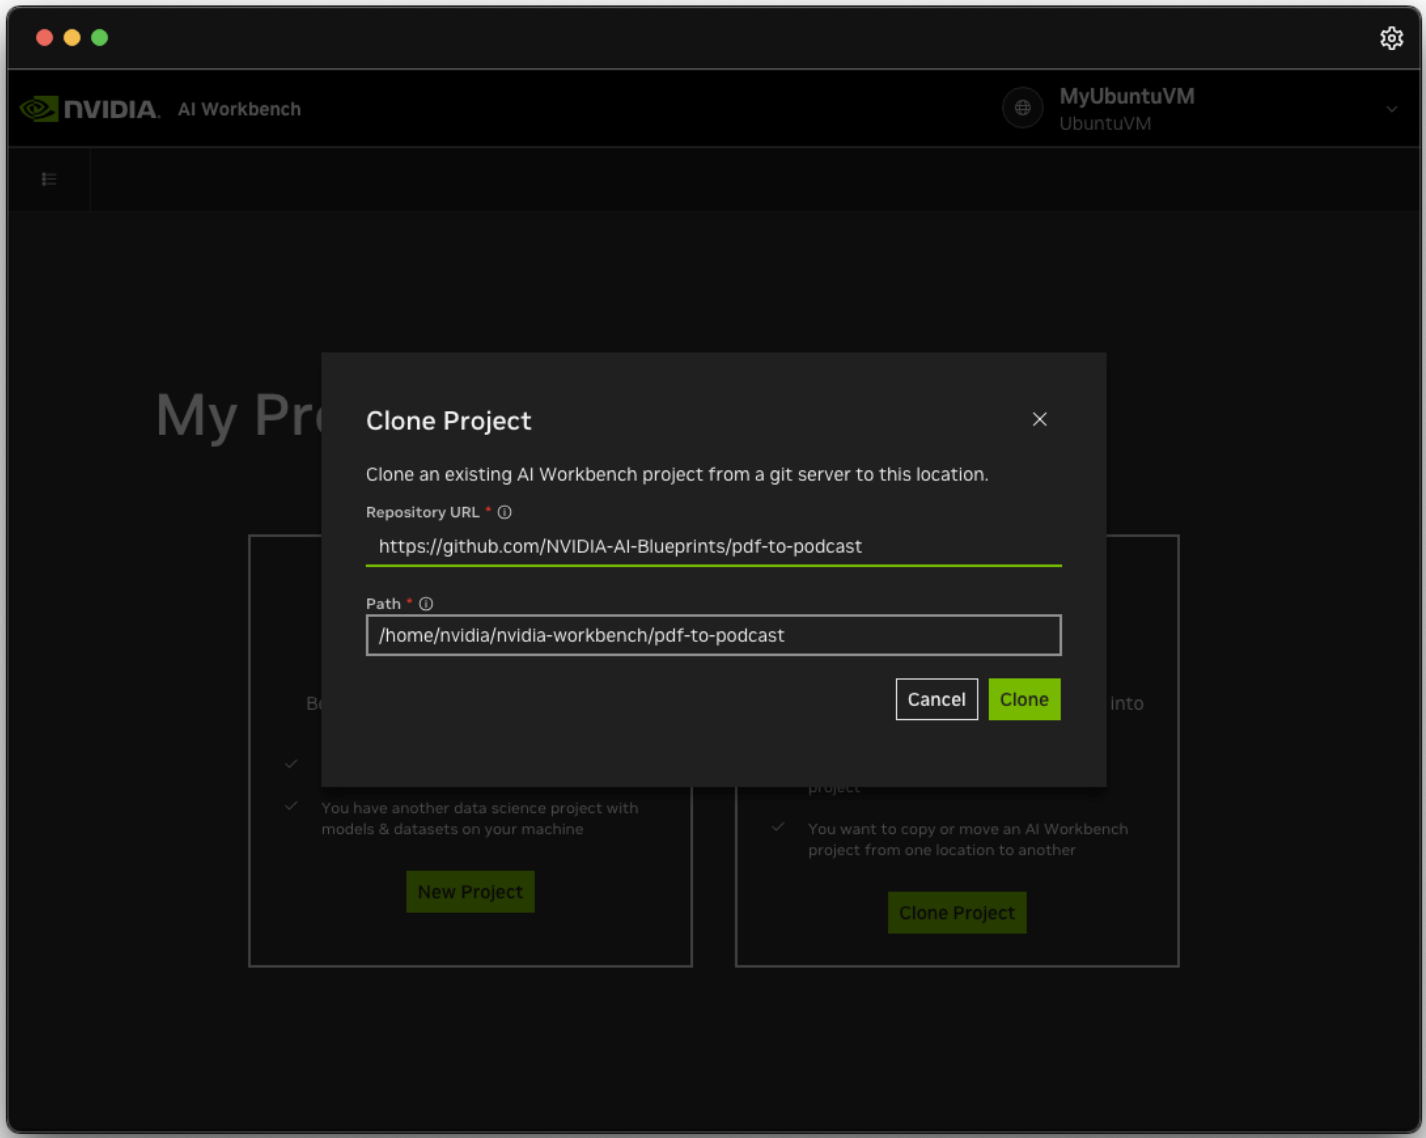Click the Repository URL info icon
Screen dimensions: 1426x1138
click(505, 512)
